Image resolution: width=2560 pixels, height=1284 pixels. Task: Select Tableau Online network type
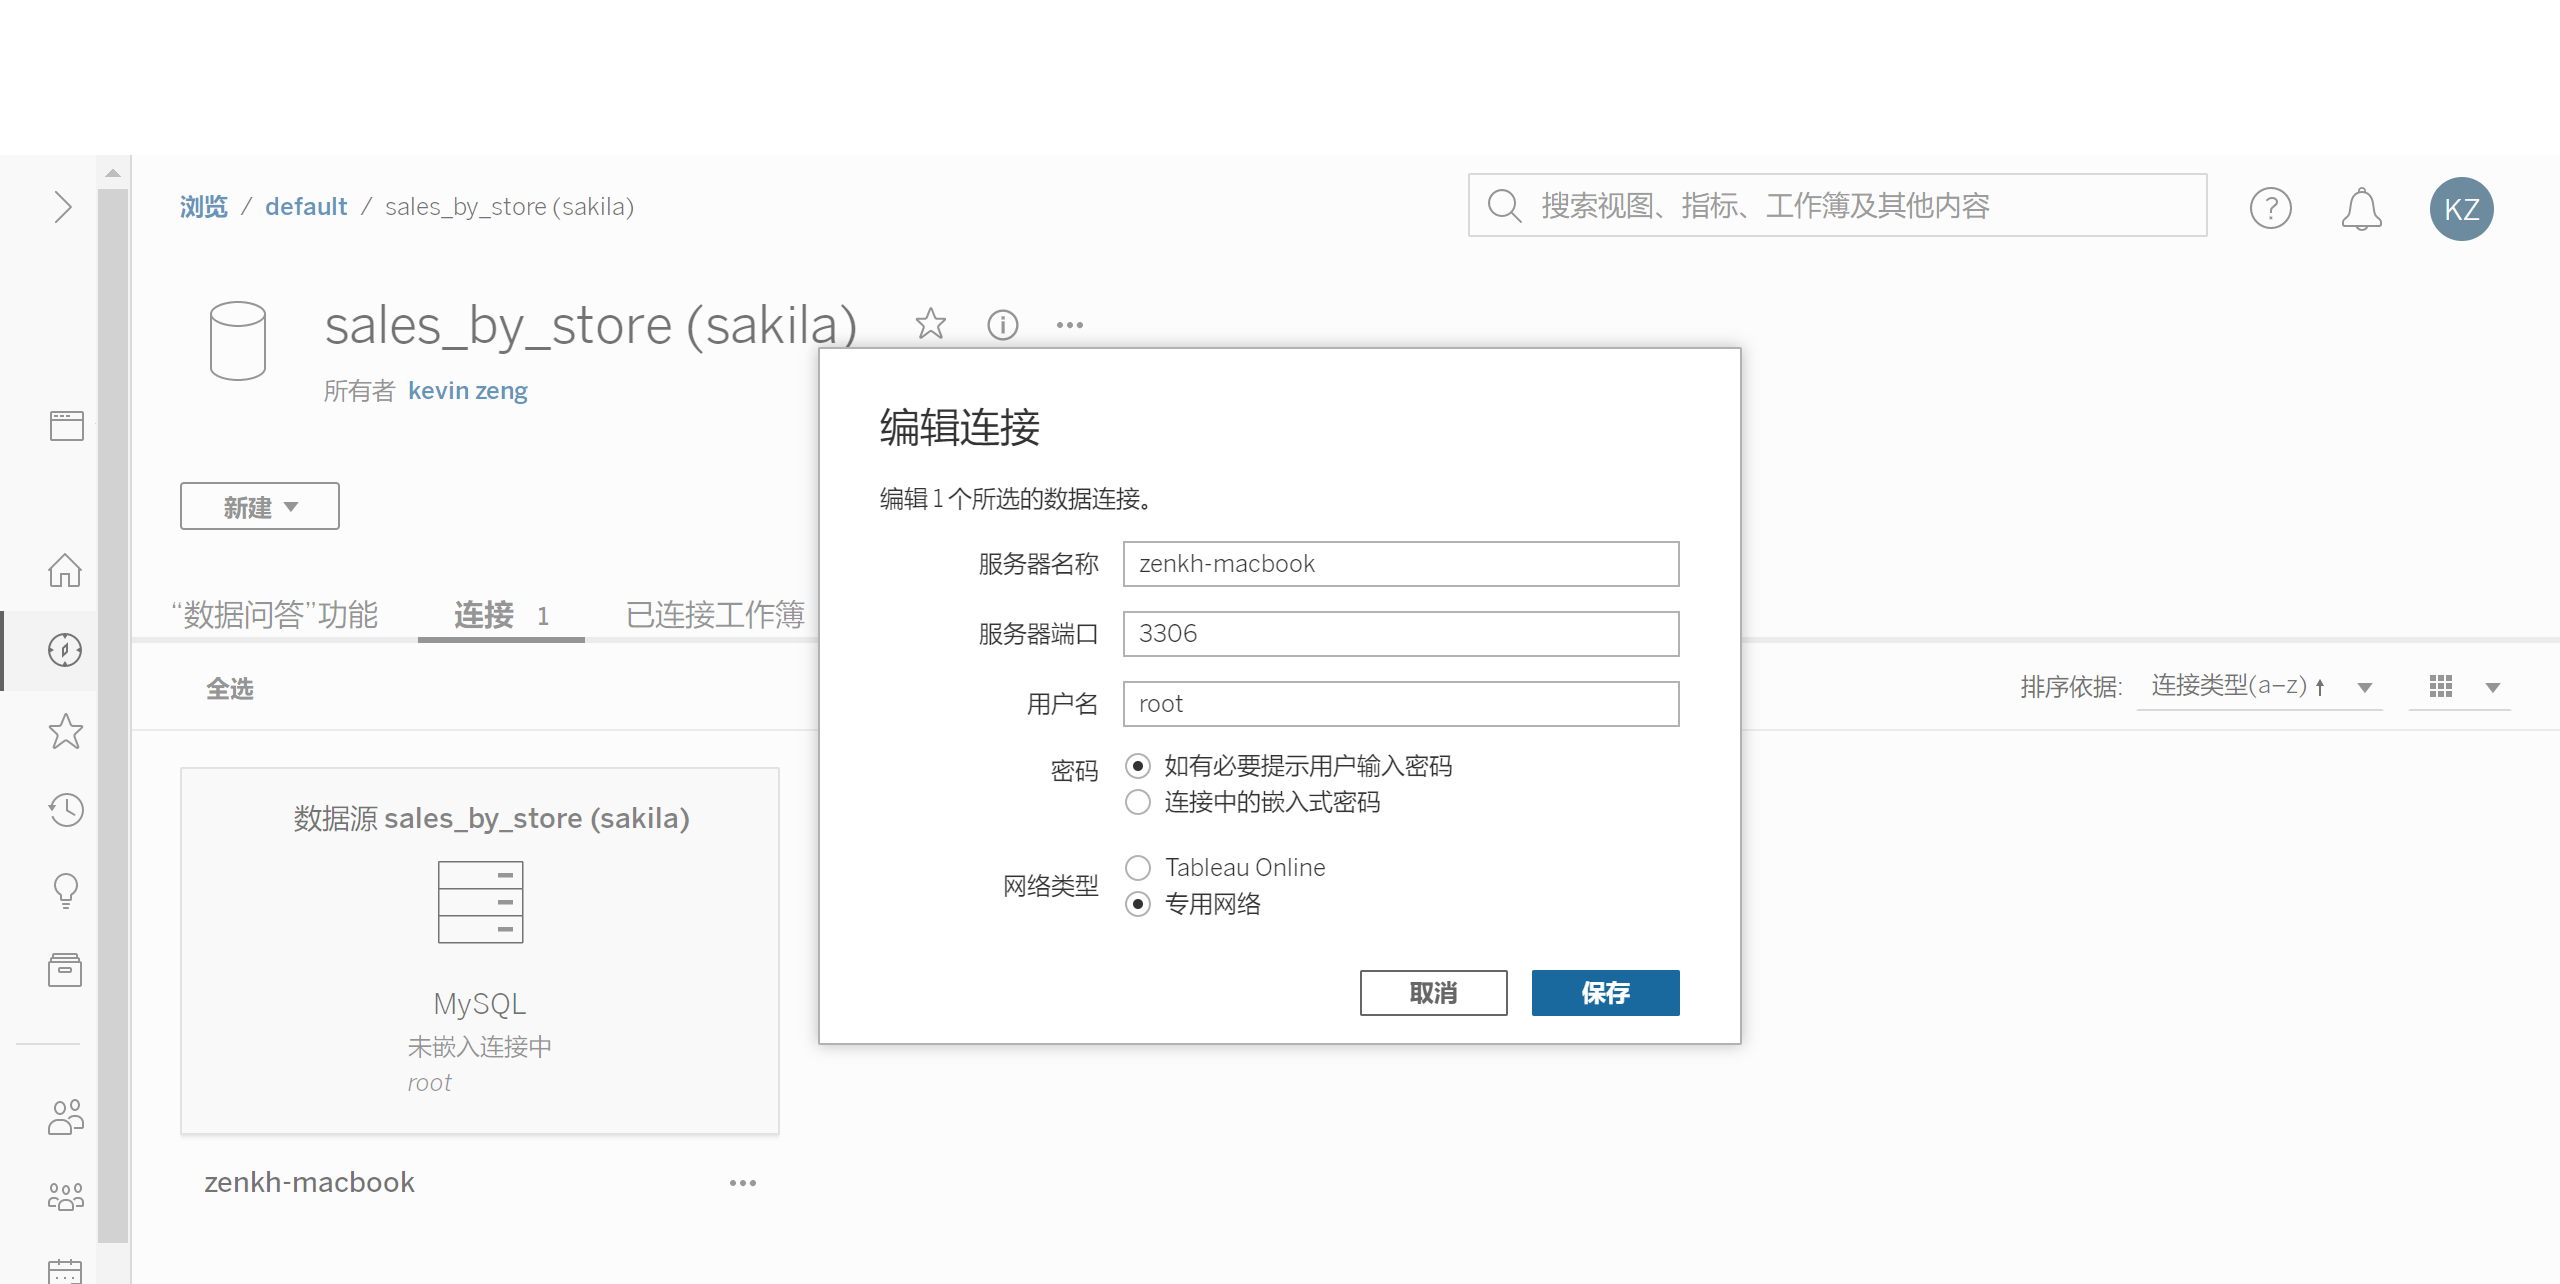point(1137,867)
